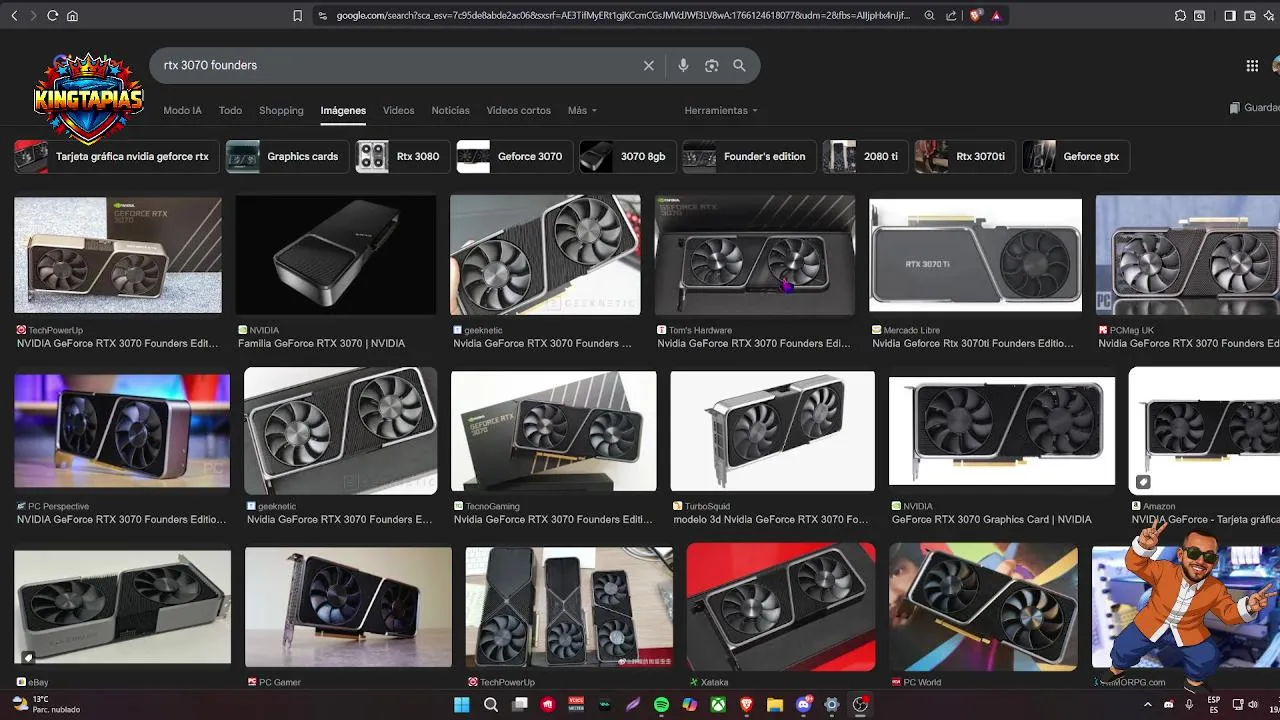
Task: Open Brave browser from the taskbar
Action: tap(746, 705)
